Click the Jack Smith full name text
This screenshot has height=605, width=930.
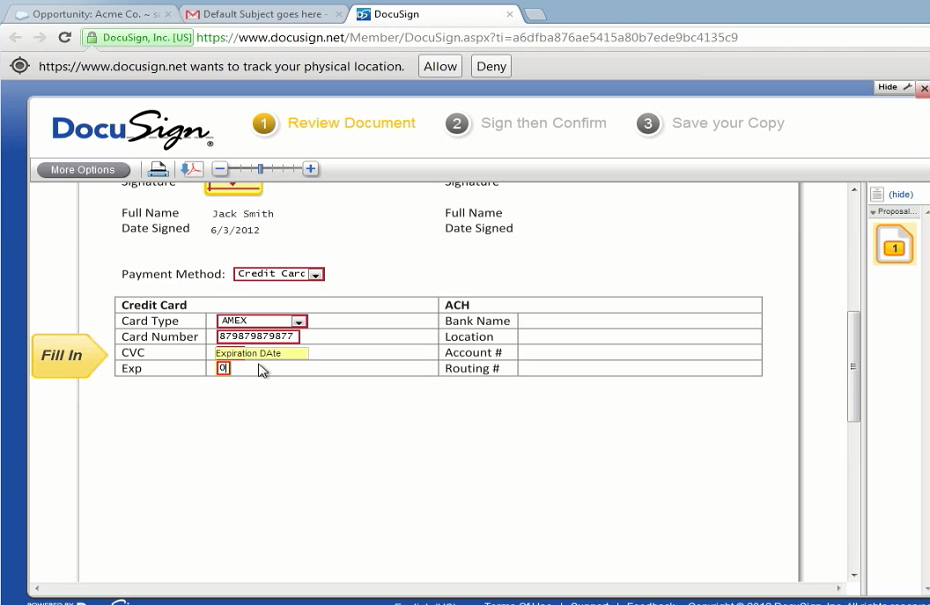[243, 214]
